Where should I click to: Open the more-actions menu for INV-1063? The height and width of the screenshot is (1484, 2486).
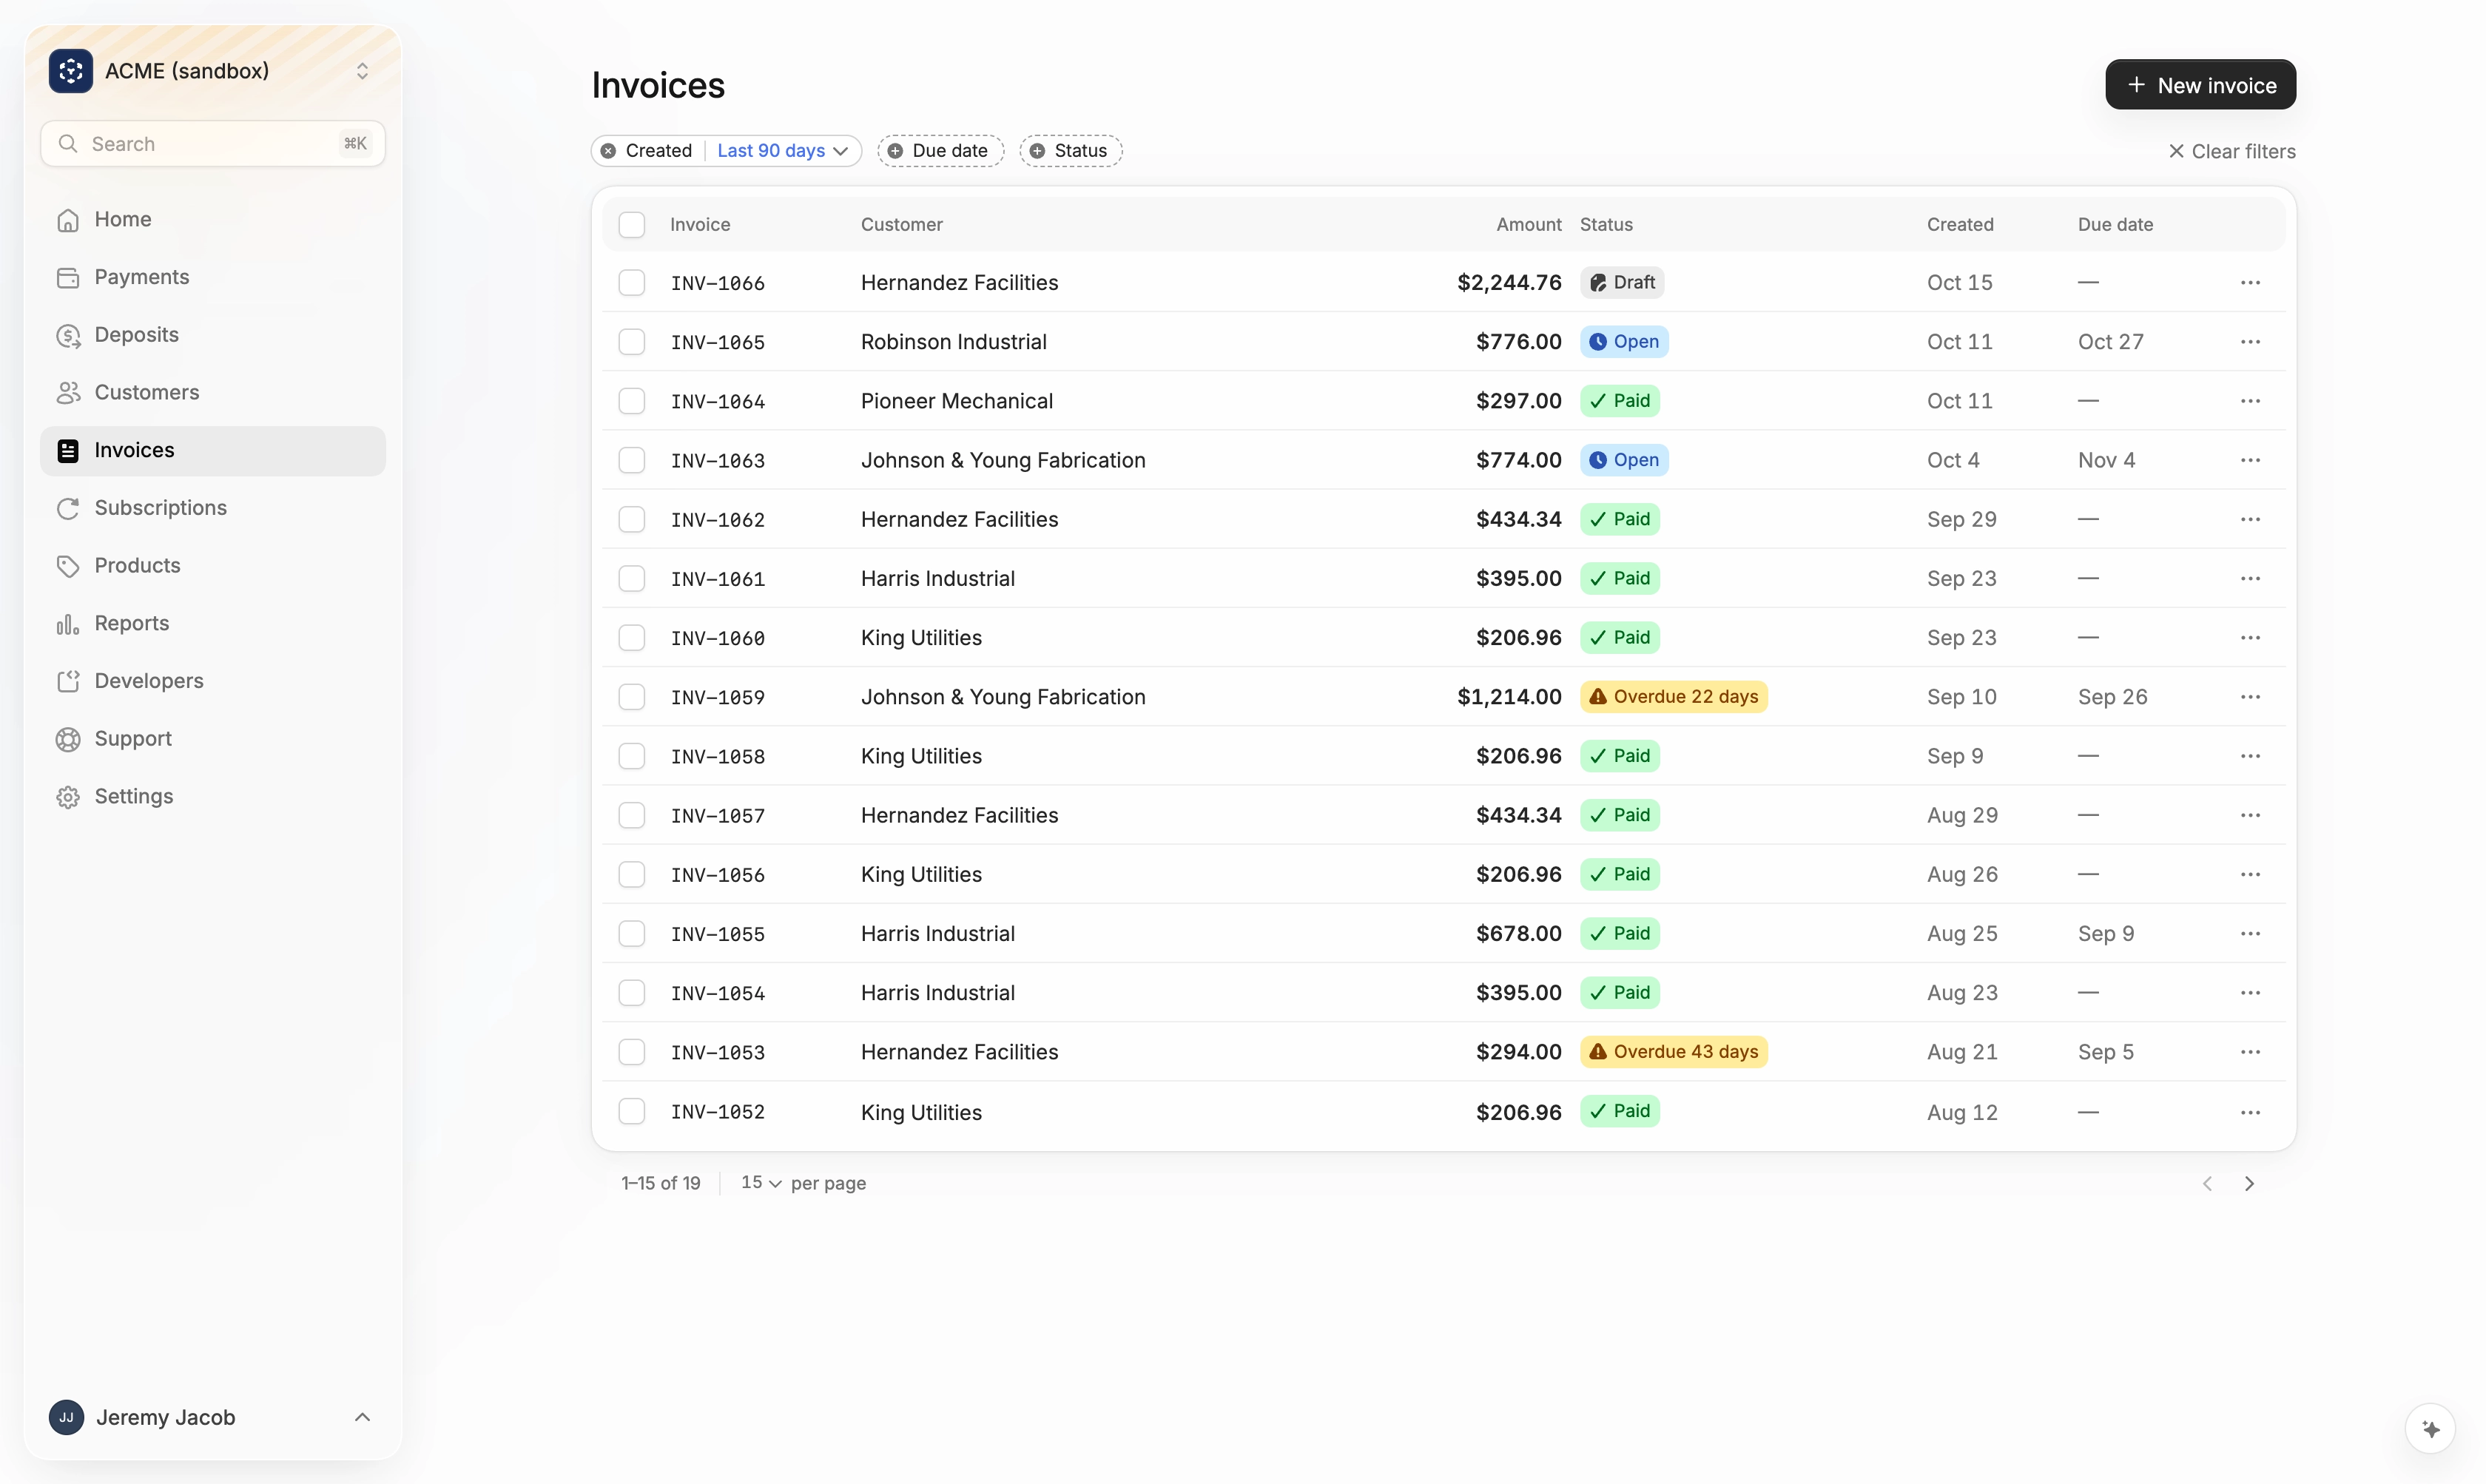2250,460
